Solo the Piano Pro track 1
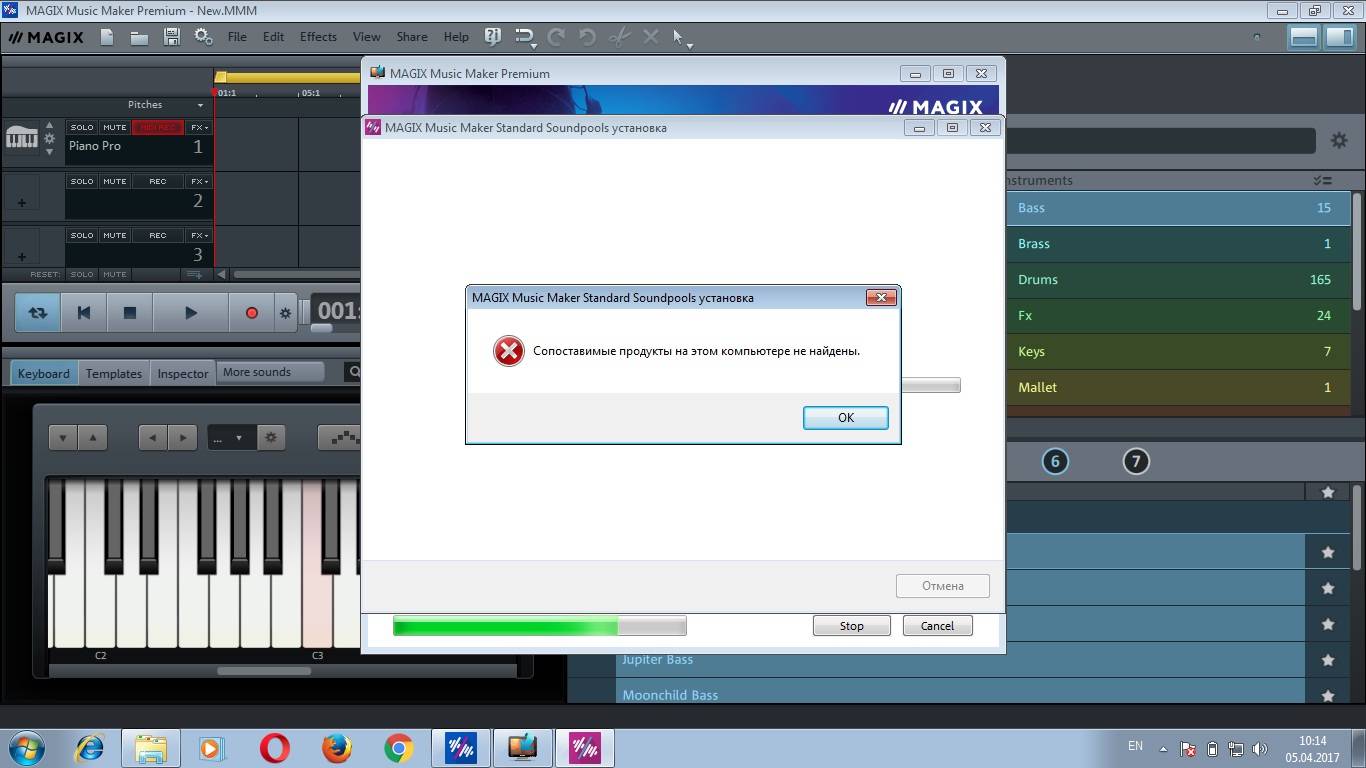Image resolution: width=1366 pixels, height=768 pixels. click(82, 128)
